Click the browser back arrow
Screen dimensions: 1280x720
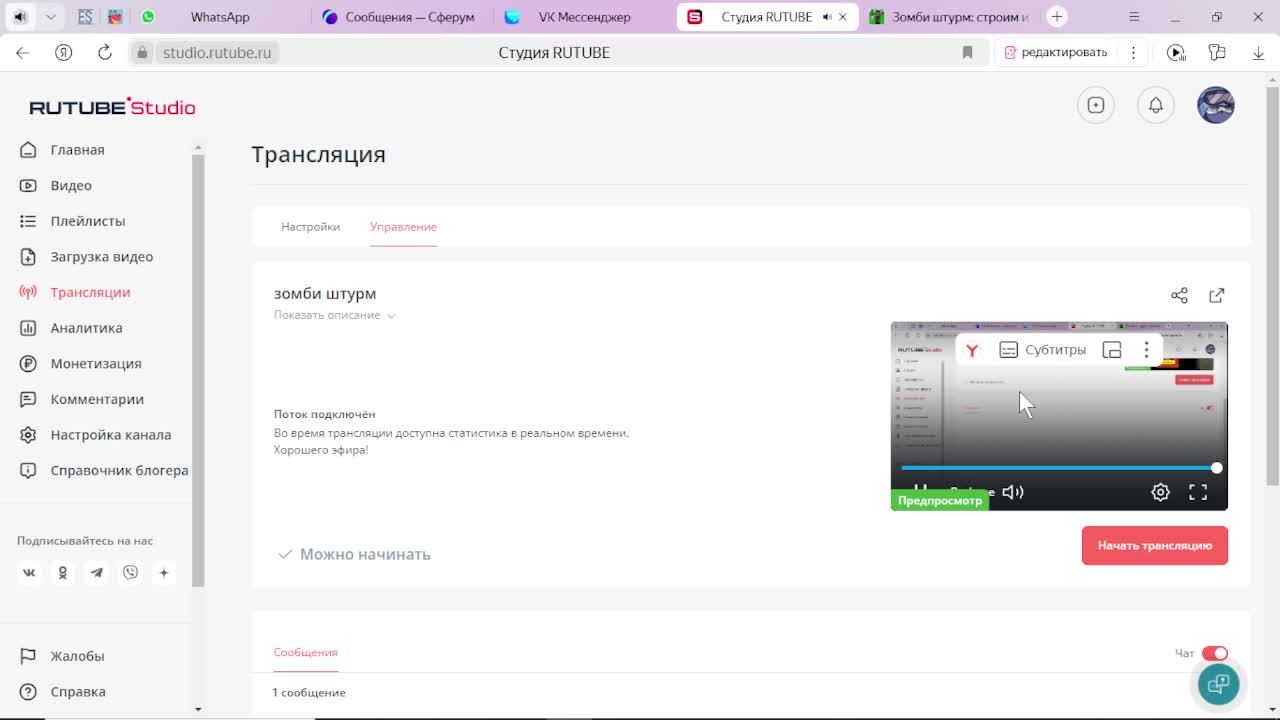(x=23, y=53)
